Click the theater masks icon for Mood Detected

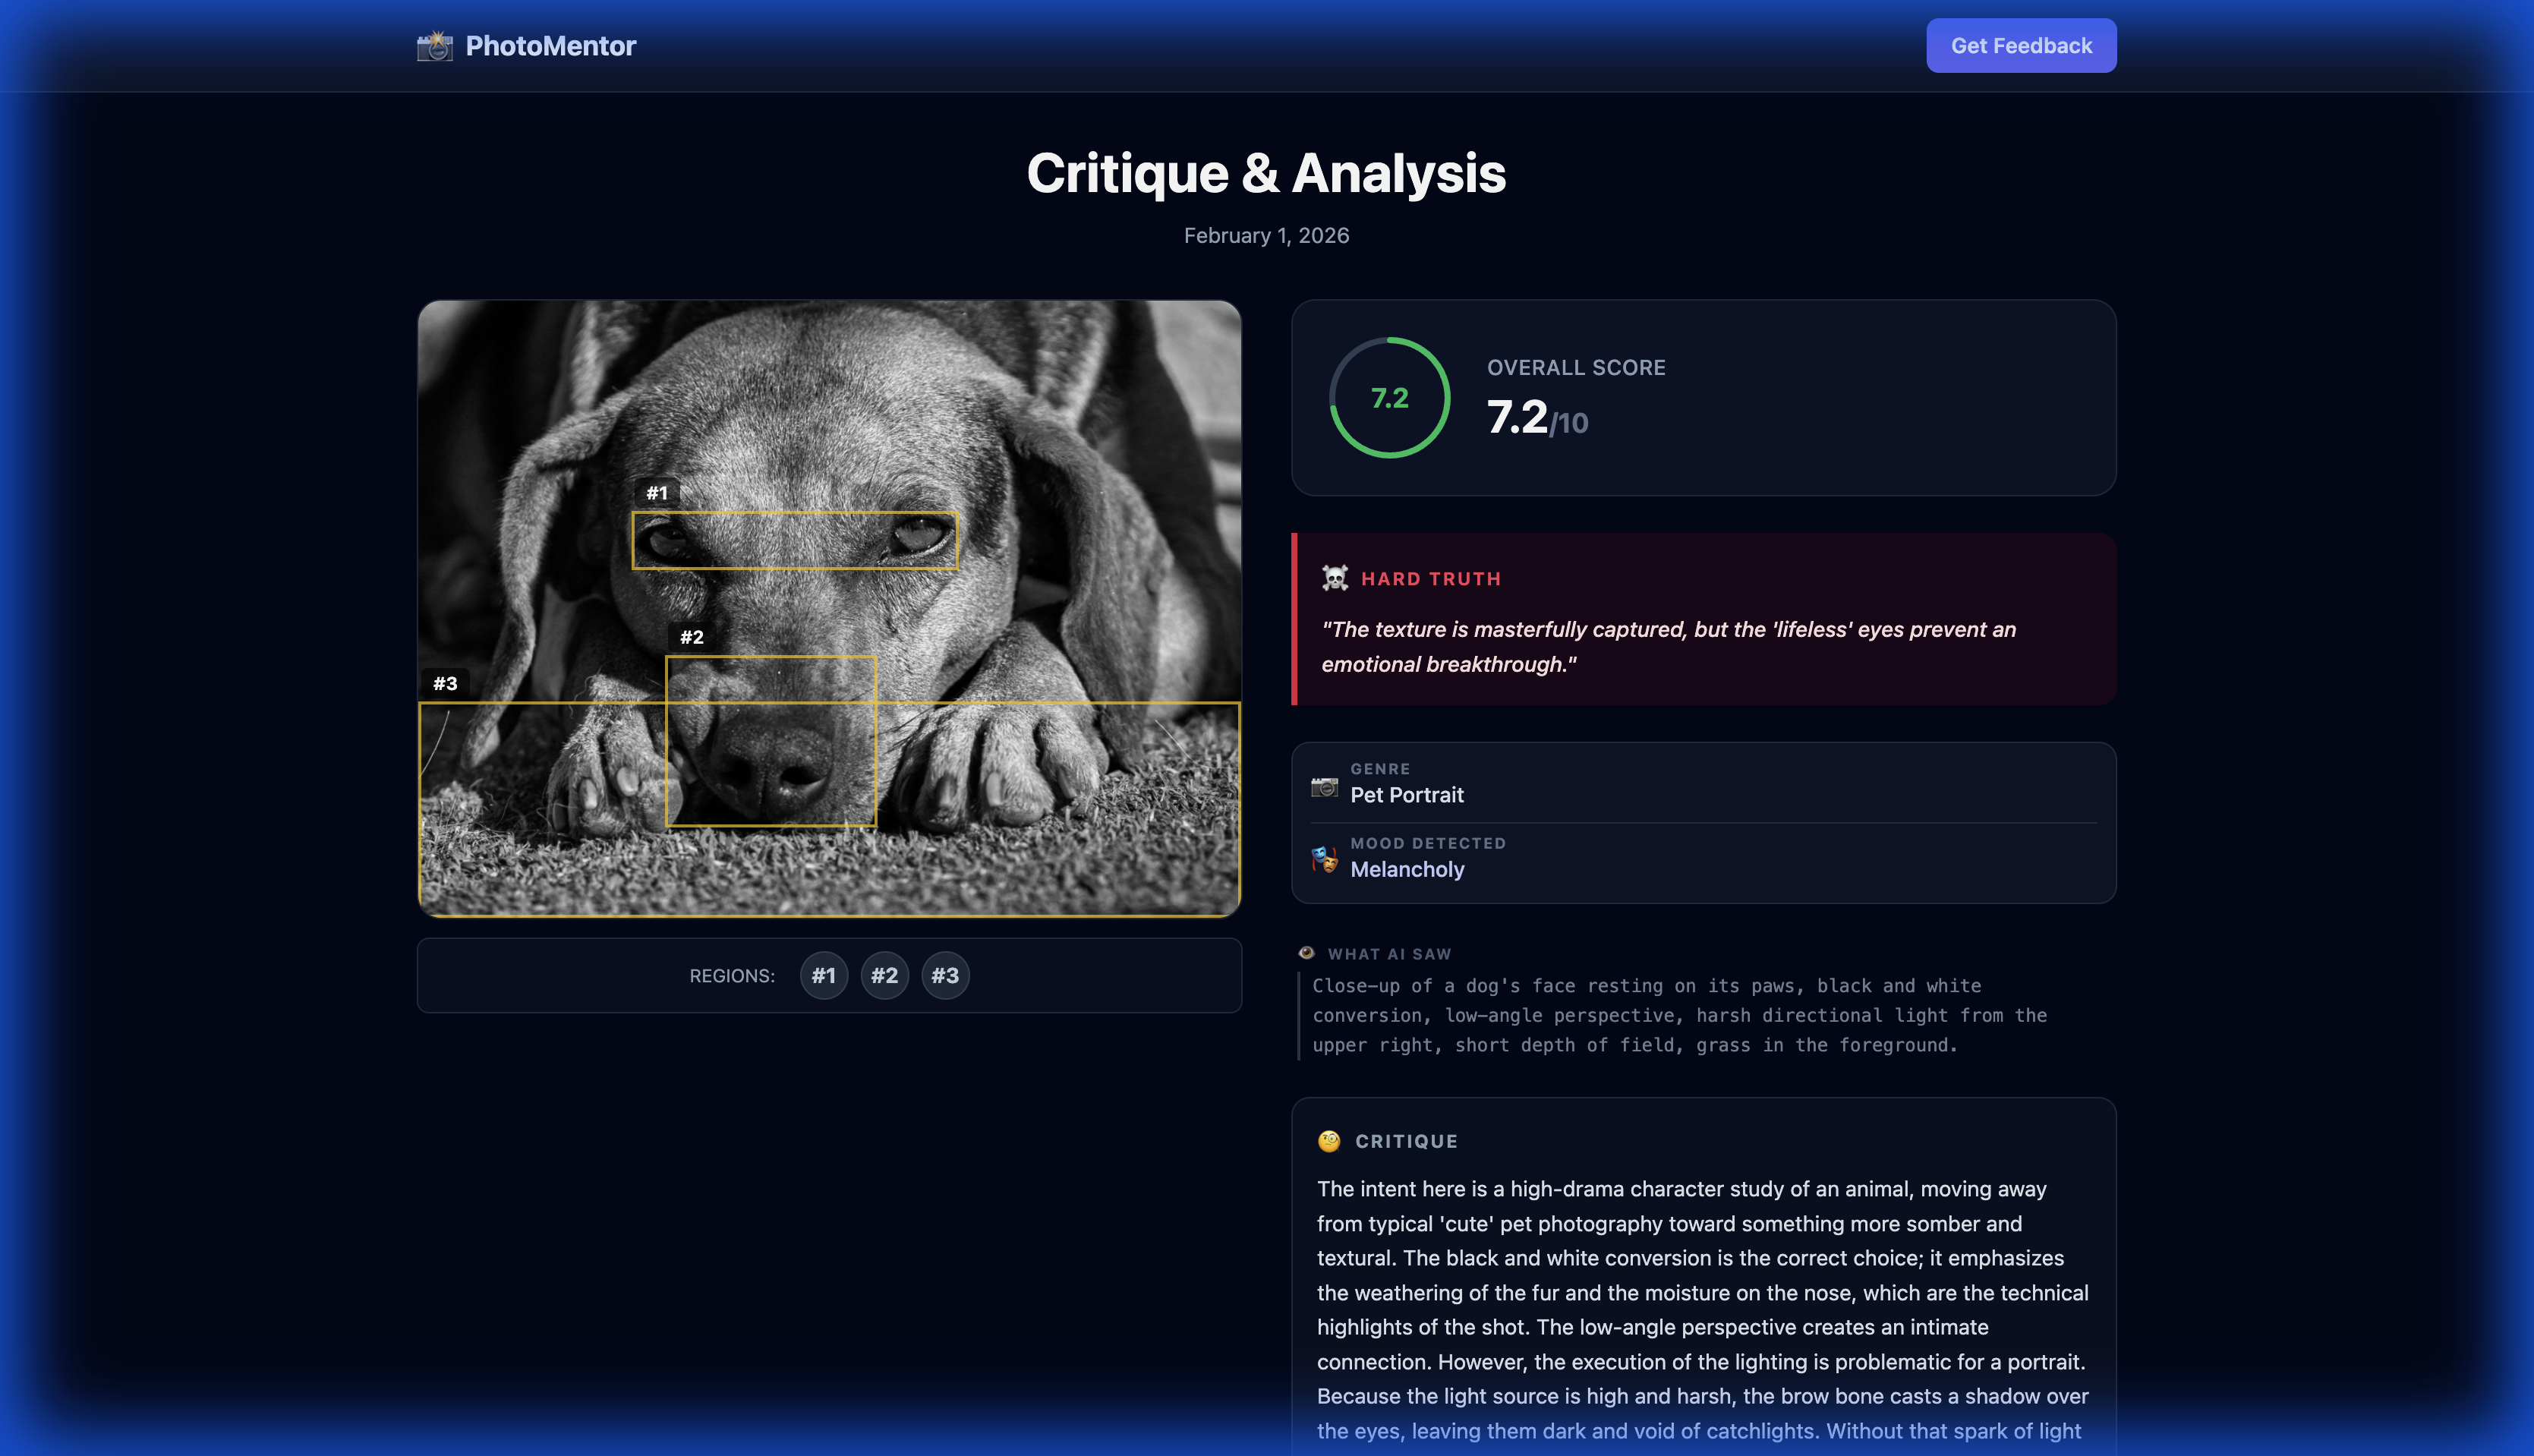coord(1326,861)
